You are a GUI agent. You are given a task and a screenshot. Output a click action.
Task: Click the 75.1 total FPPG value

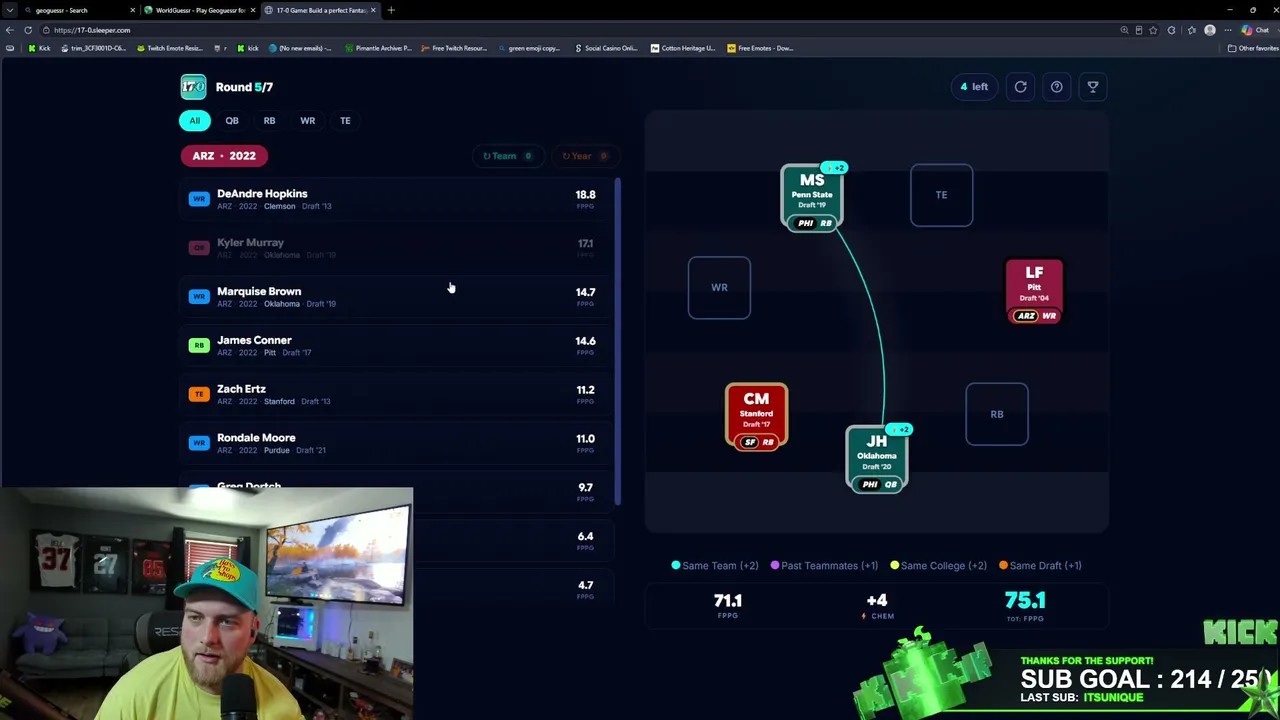pos(1025,600)
